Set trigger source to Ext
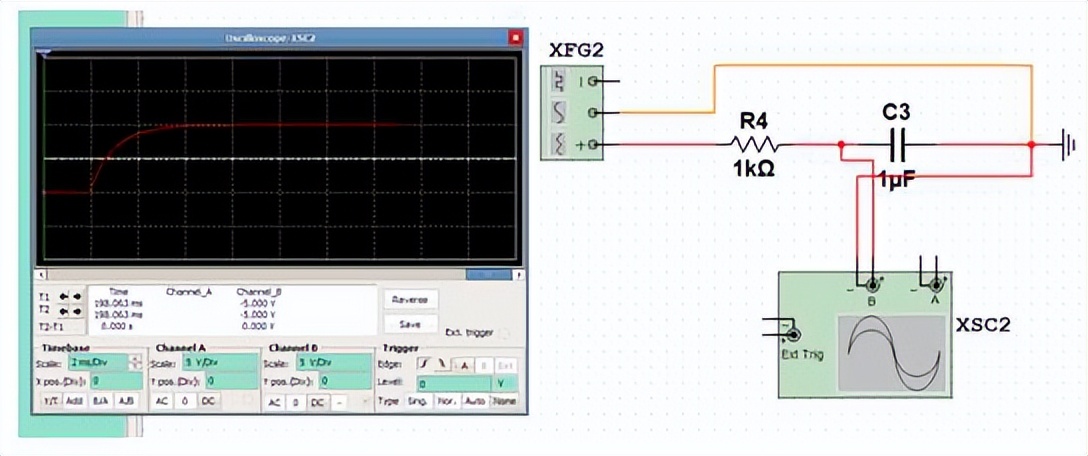This screenshot has height=456, width=1088. click(506, 365)
